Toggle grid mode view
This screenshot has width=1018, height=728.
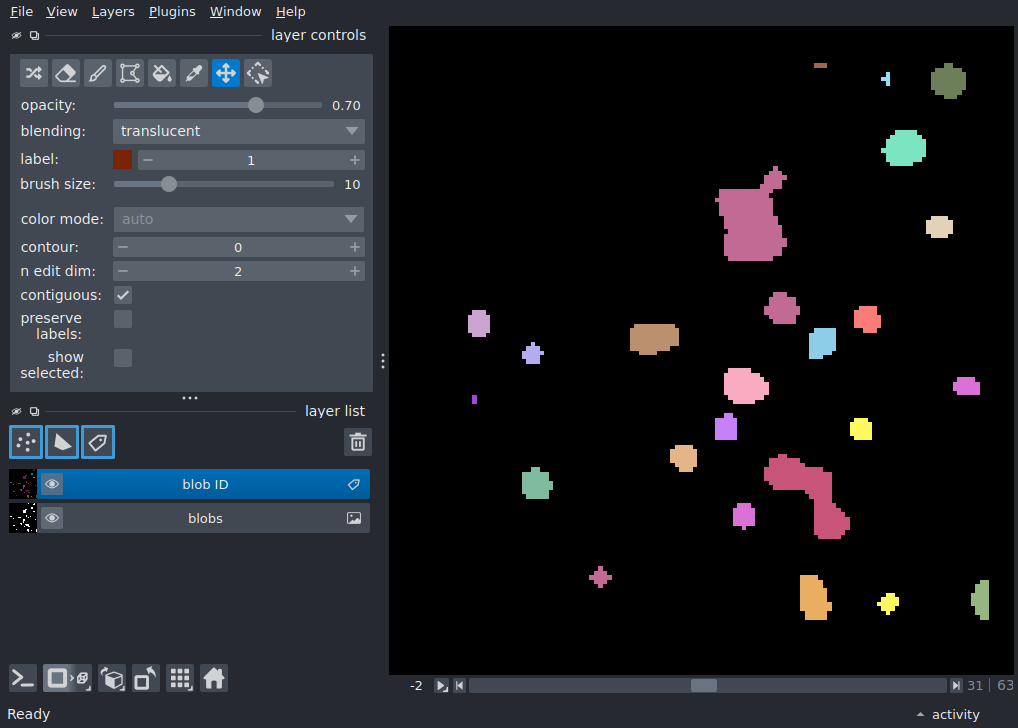[x=180, y=679]
